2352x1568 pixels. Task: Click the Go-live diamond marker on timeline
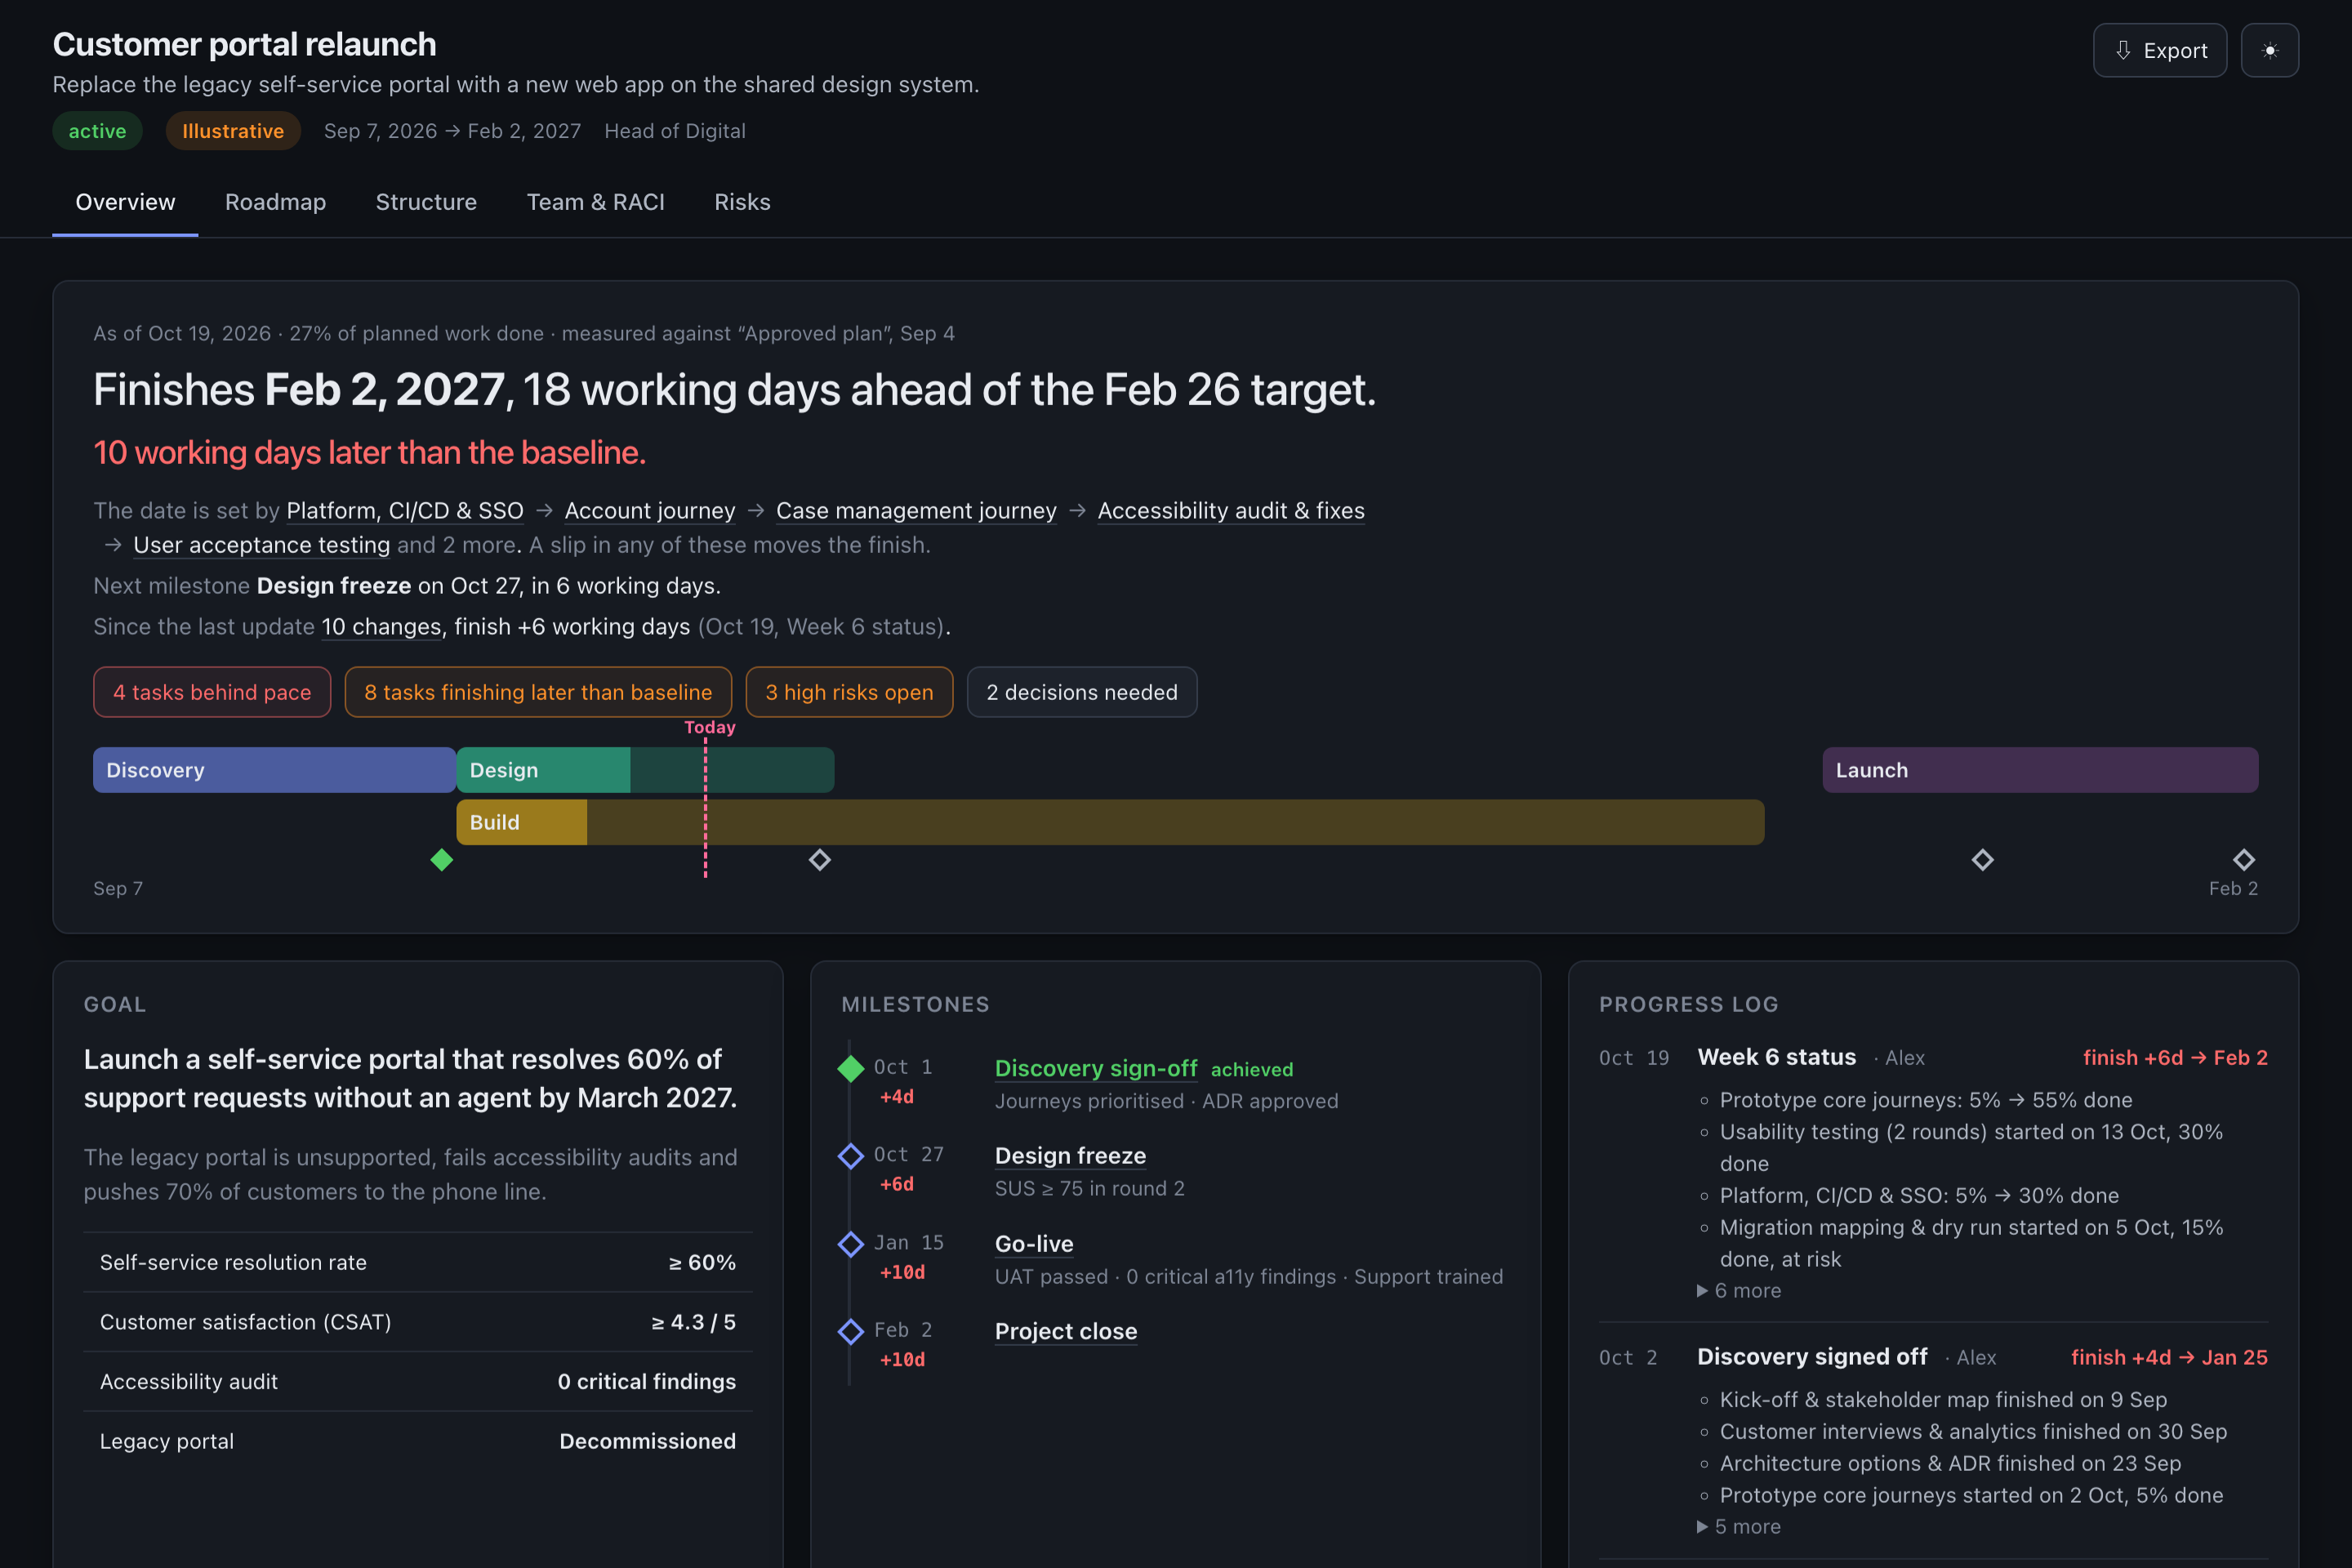pyautogui.click(x=1982, y=860)
